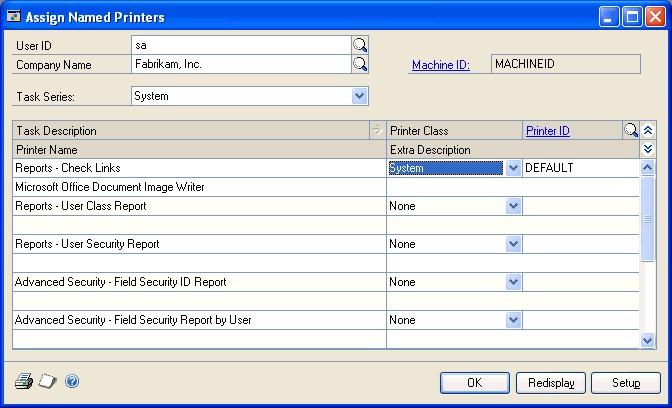Screen dimensions: 672x408
Task: Click the application icon in the title bar
Action: point(14,17)
